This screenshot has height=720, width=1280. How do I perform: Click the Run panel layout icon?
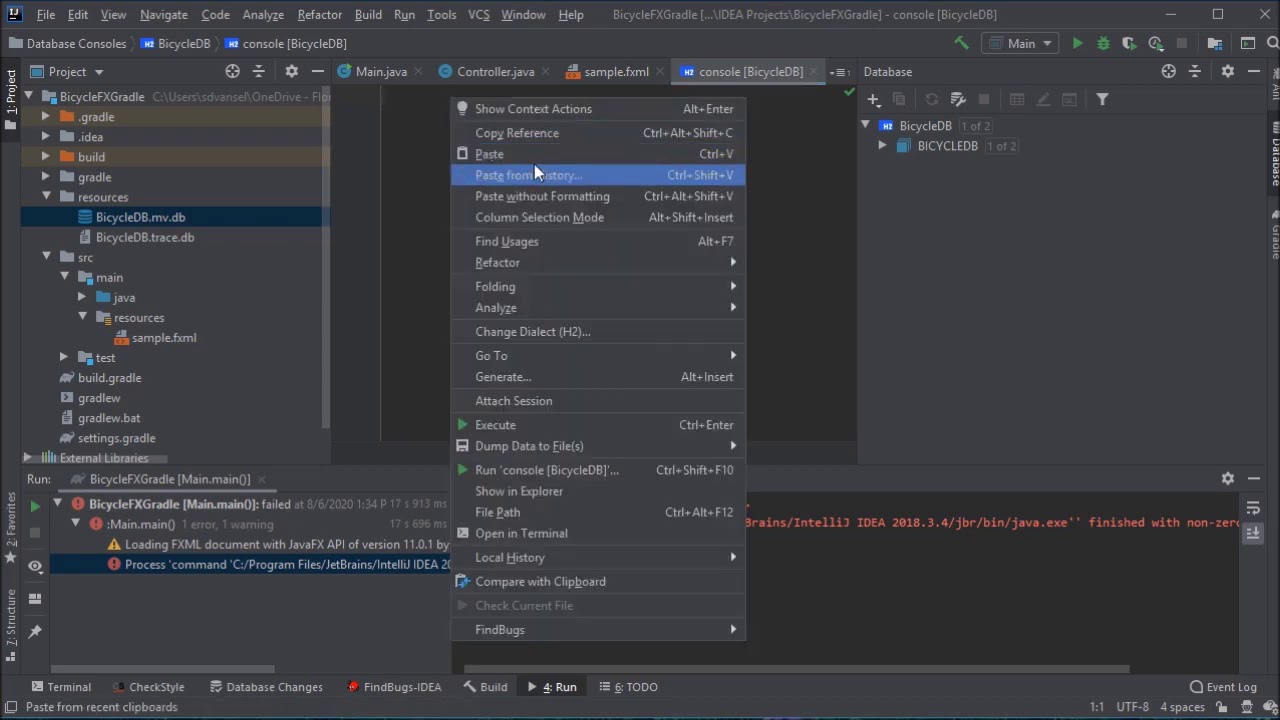35,598
